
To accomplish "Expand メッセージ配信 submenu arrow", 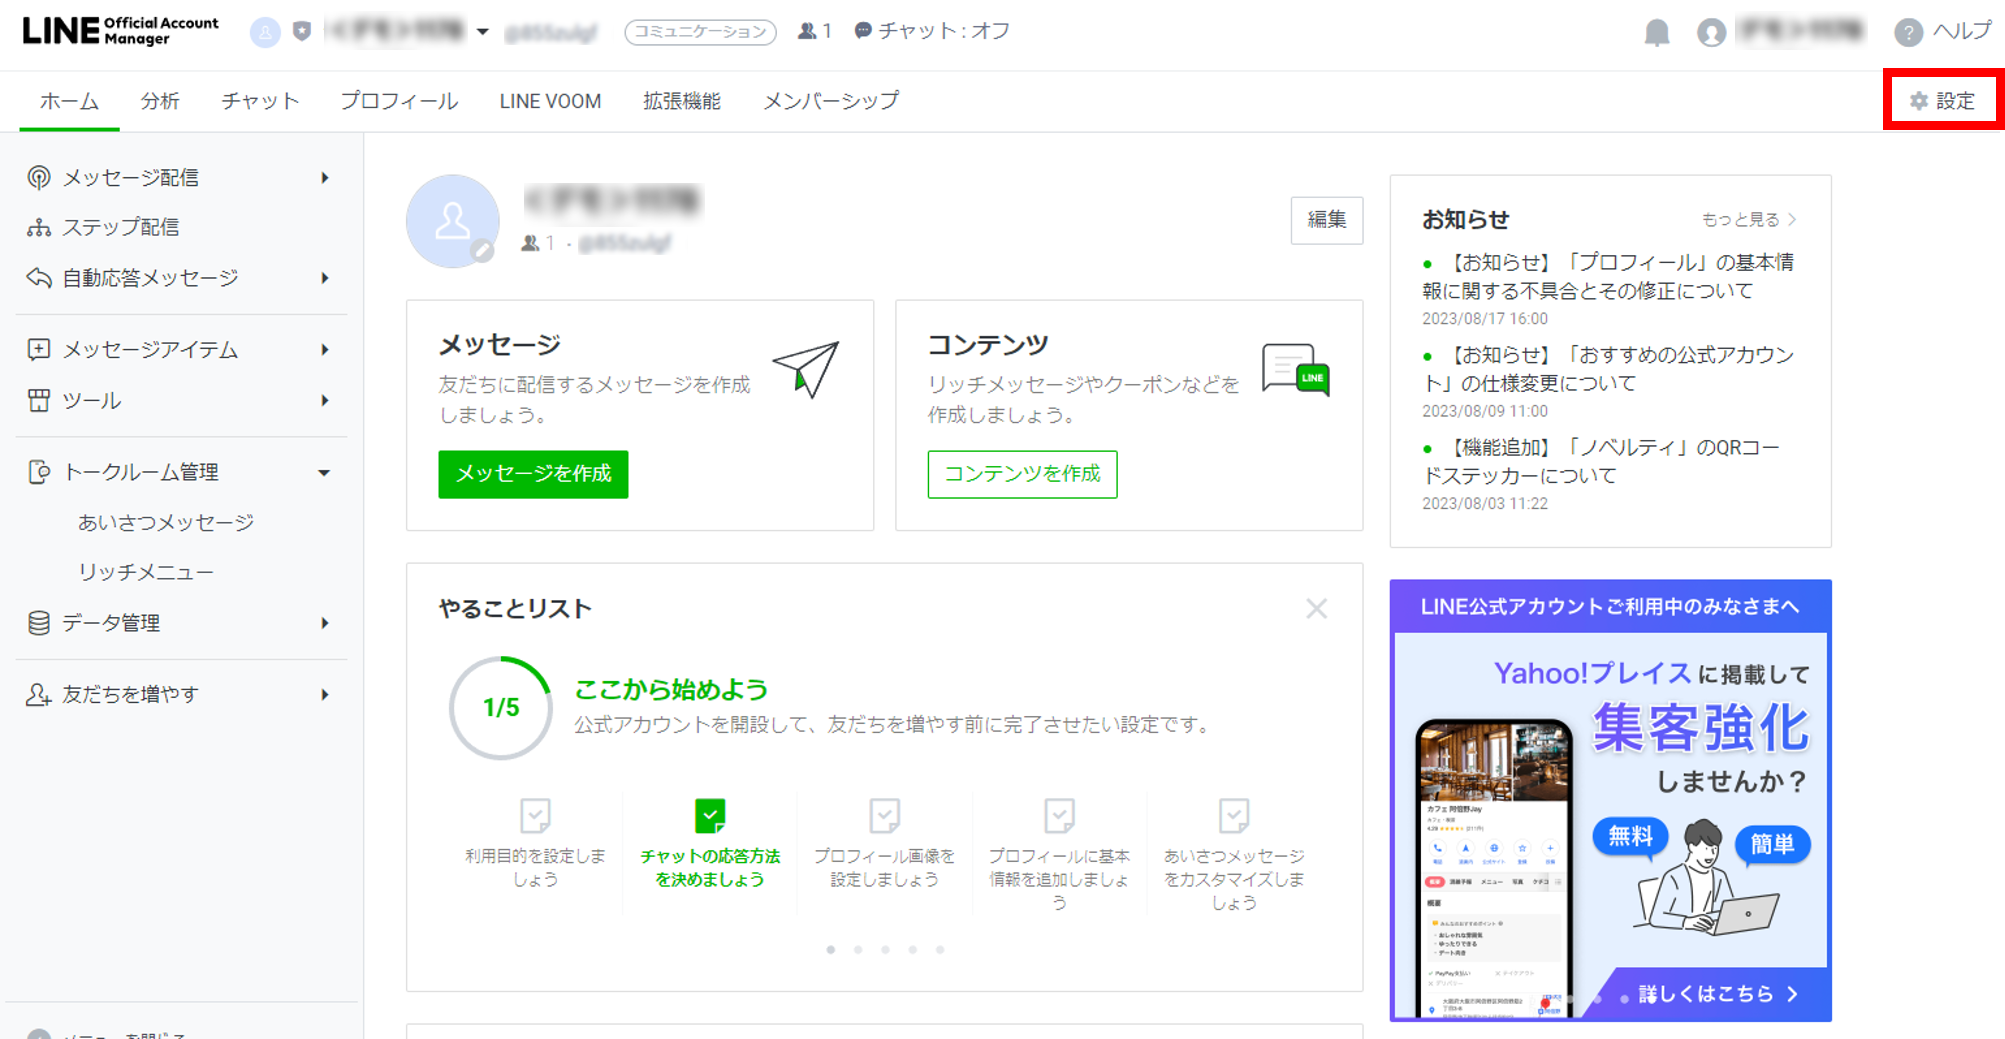I will pyautogui.click(x=325, y=178).
